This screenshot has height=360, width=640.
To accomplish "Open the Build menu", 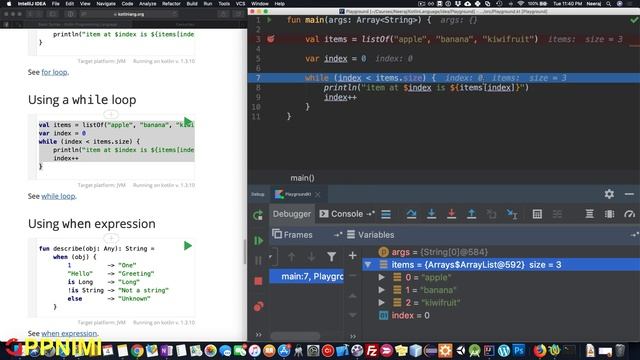I will (x=192, y=4).
